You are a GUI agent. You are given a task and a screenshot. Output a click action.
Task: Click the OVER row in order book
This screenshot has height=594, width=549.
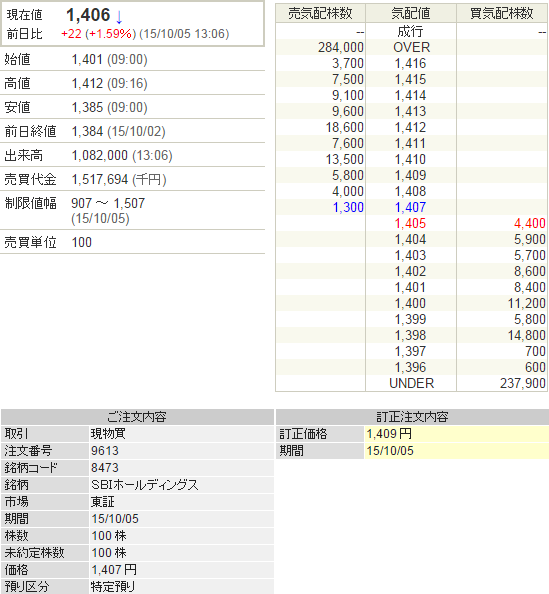coord(411,47)
